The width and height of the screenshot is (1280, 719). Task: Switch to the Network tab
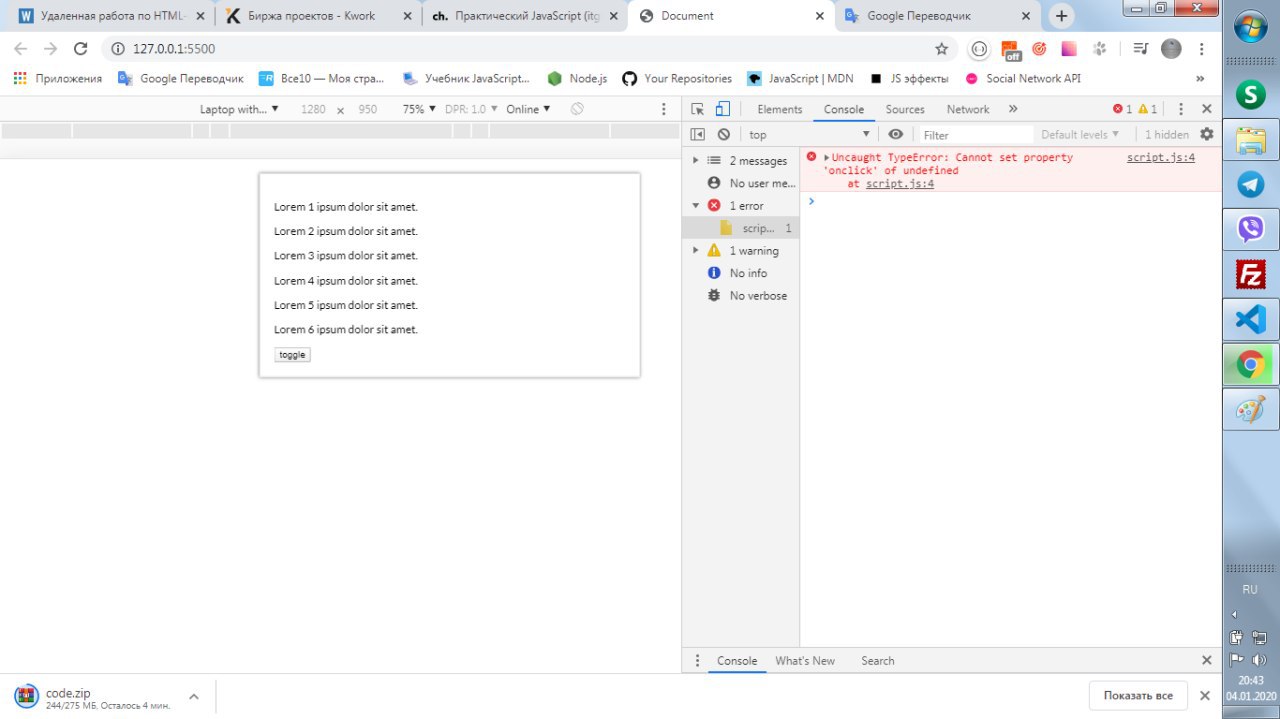pyautogui.click(x=968, y=109)
